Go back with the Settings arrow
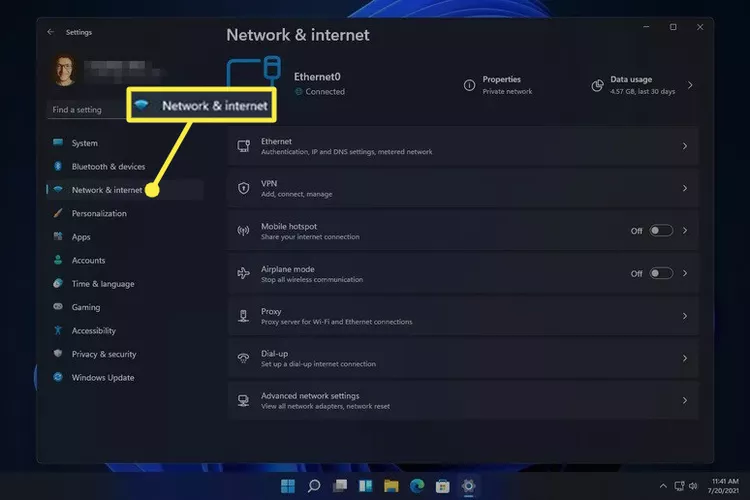 tap(51, 32)
